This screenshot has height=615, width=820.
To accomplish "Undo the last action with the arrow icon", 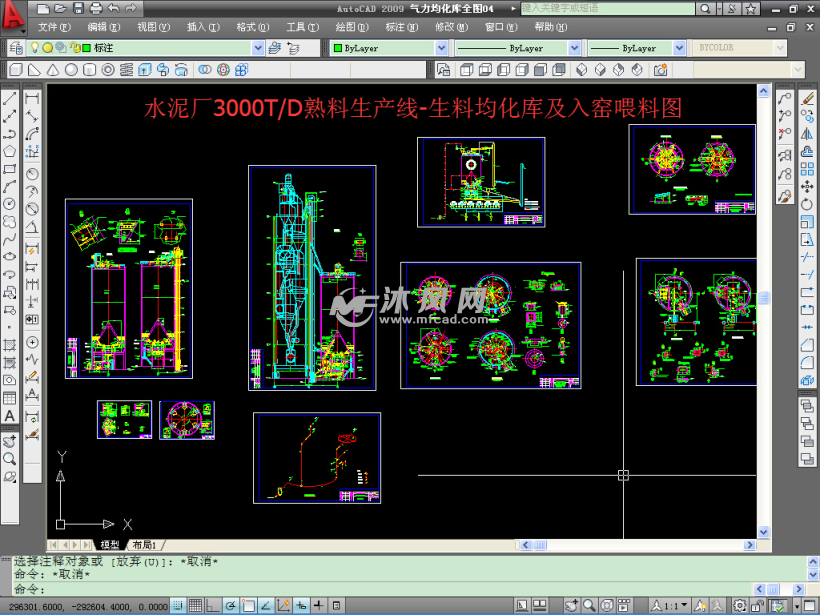I will 113,8.
